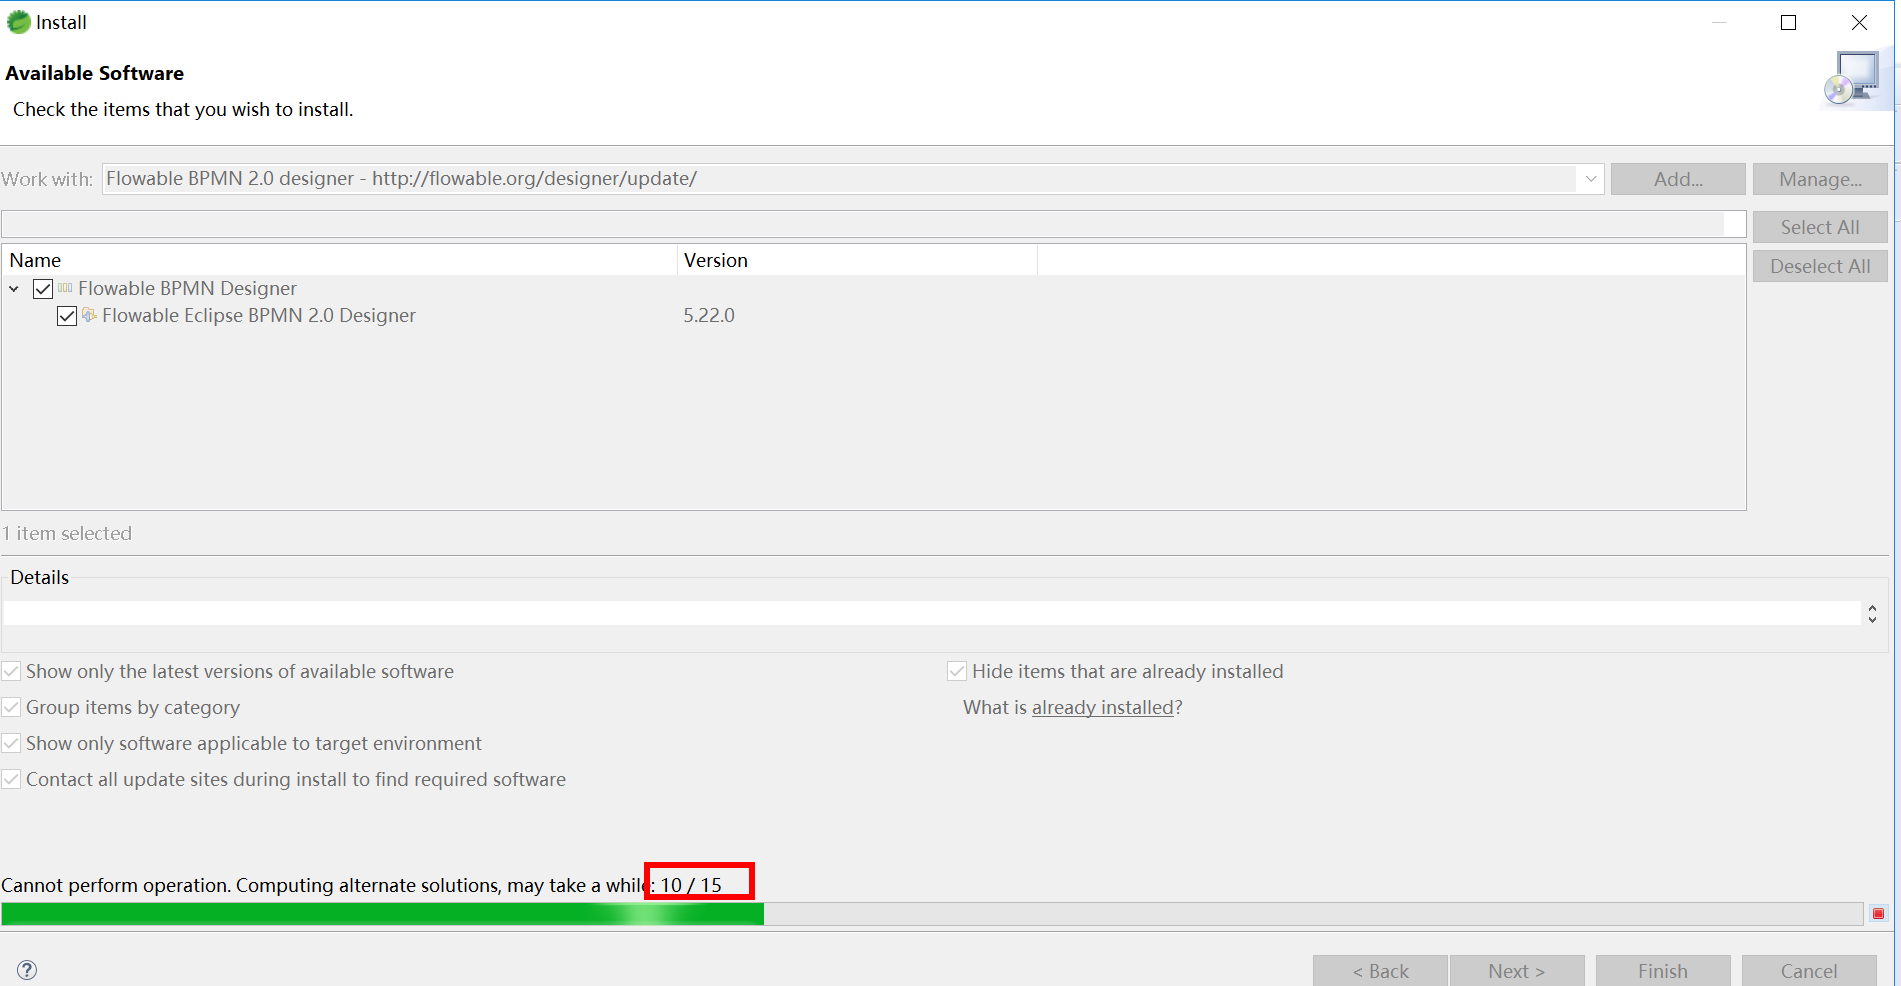Click the filter text field above the list

pyautogui.click(x=873, y=224)
